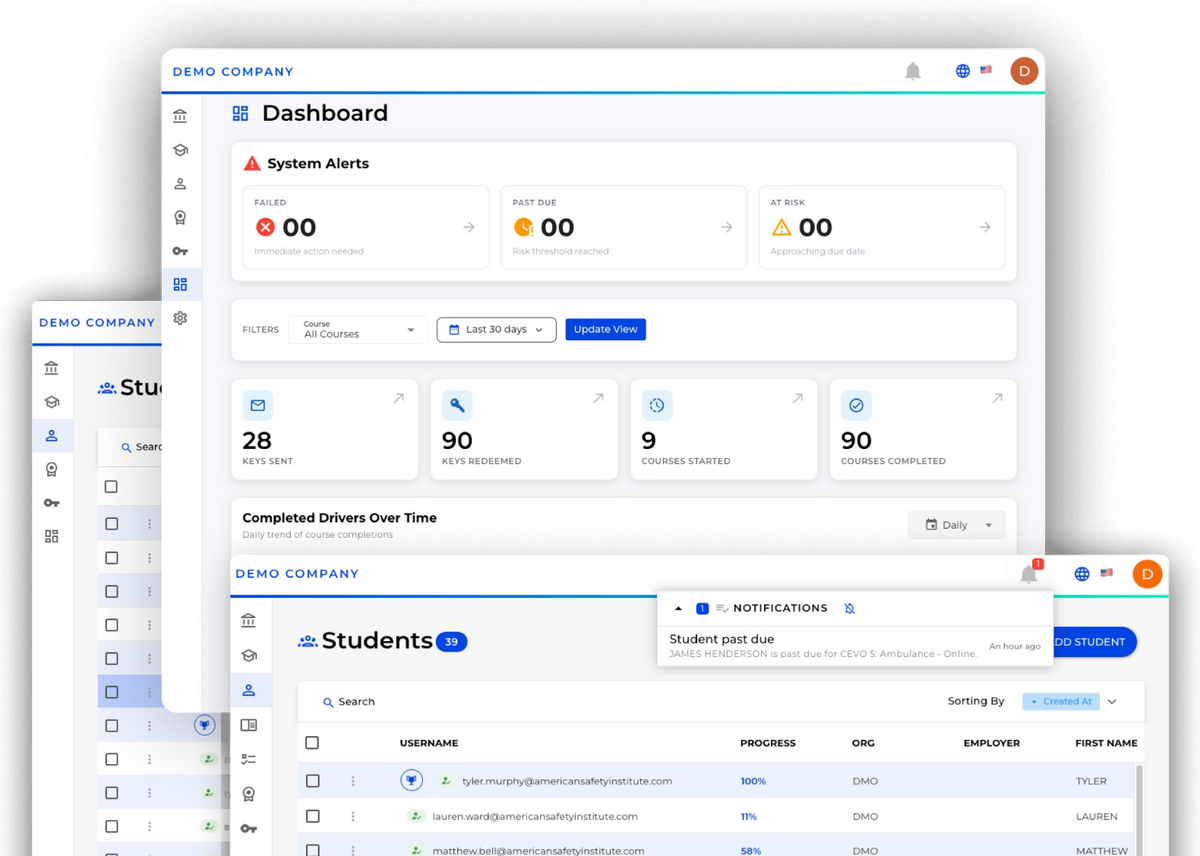This screenshot has width=1200, height=856.
Task: Select all students header checkbox in front window
Action: [x=312, y=743]
